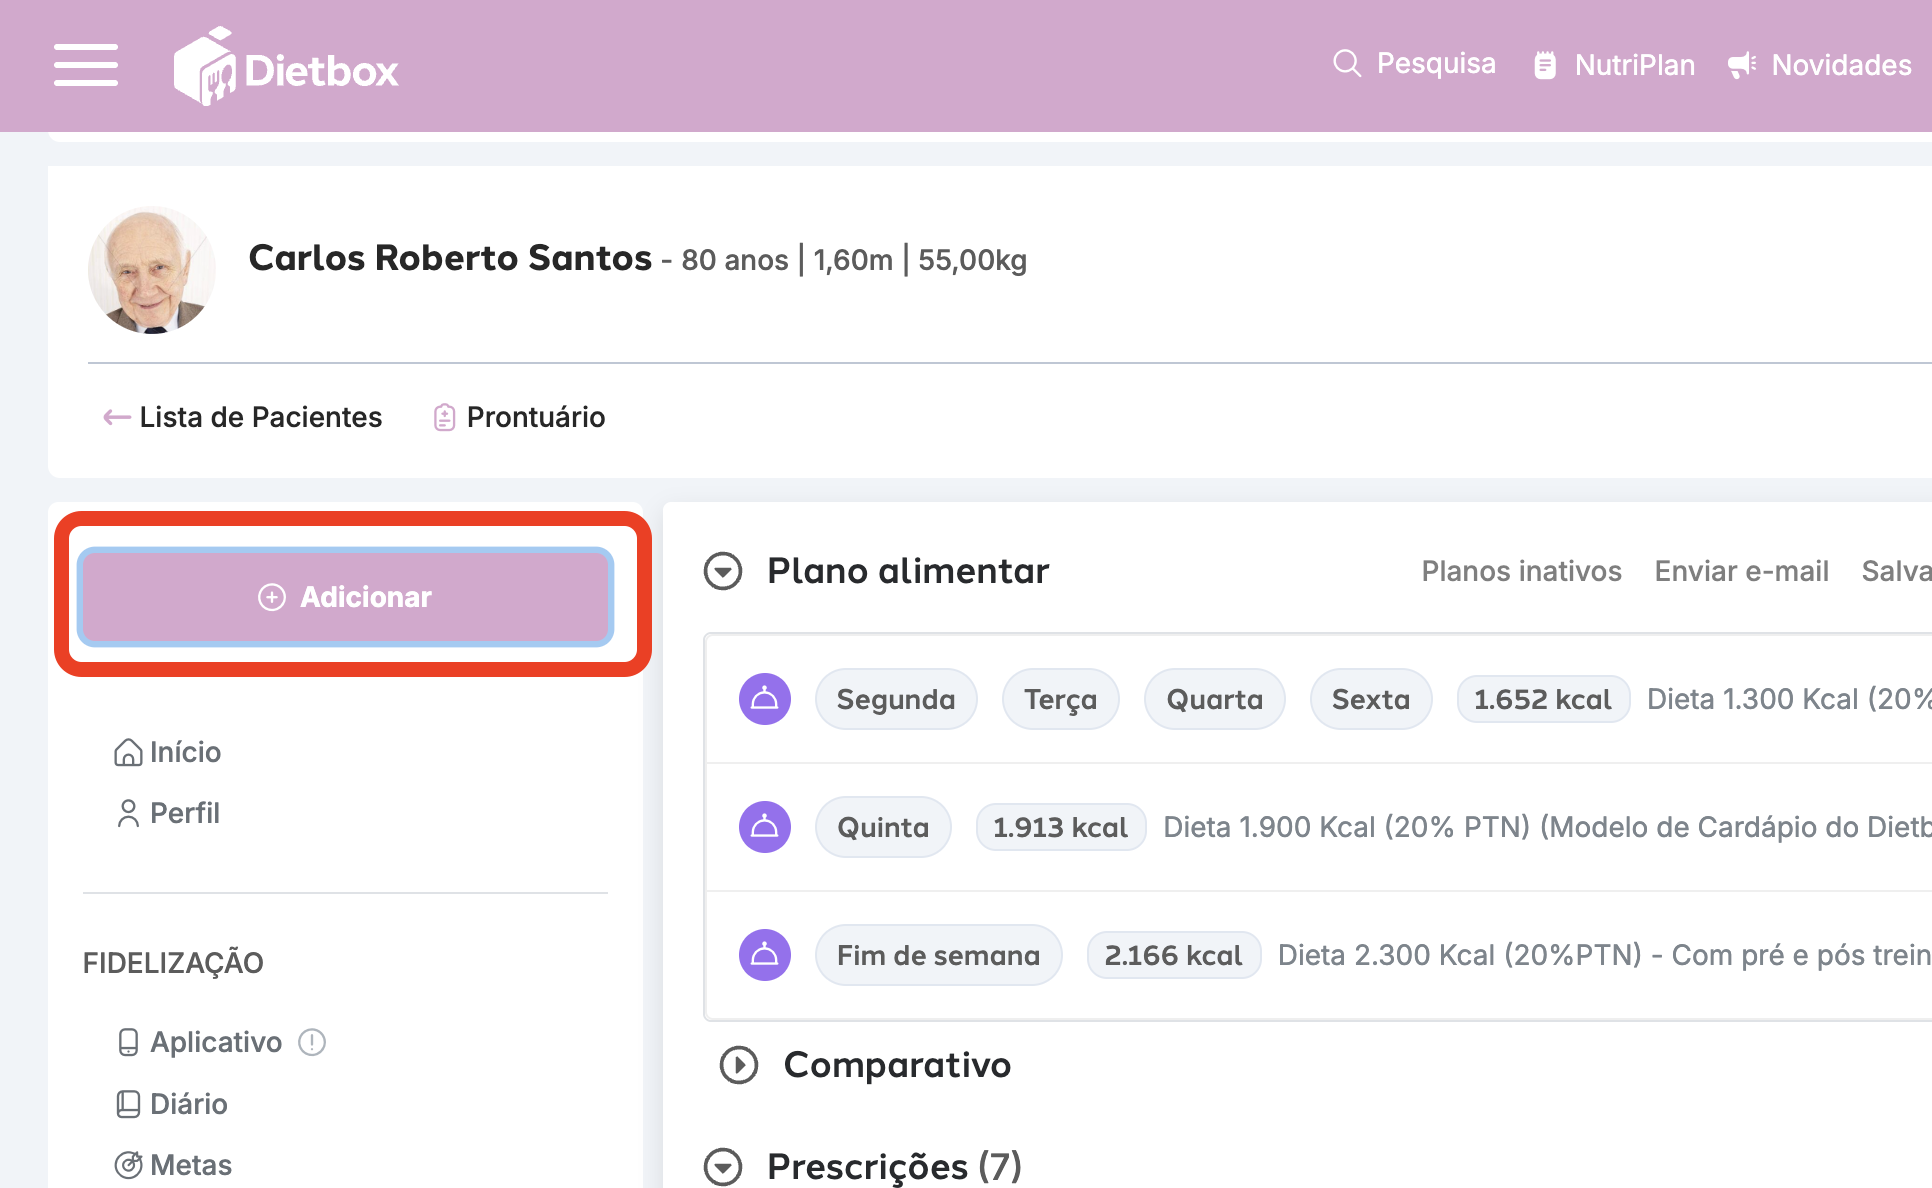Image resolution: width=1932 pixels, height=1188 pixels.
Task: Open Diário in sidebar
Action: pyautogui.click(x=172, y=1104)
